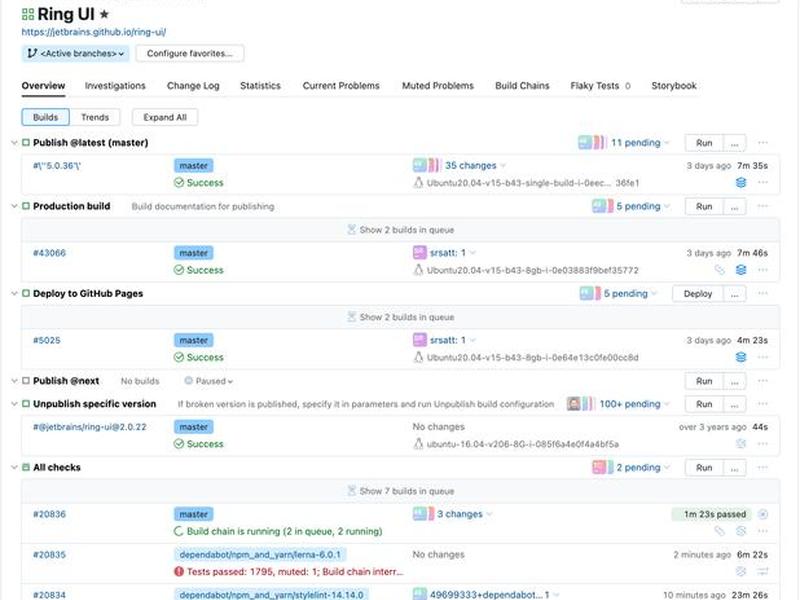Collapse the Unpublish specific version configuration

14,404
